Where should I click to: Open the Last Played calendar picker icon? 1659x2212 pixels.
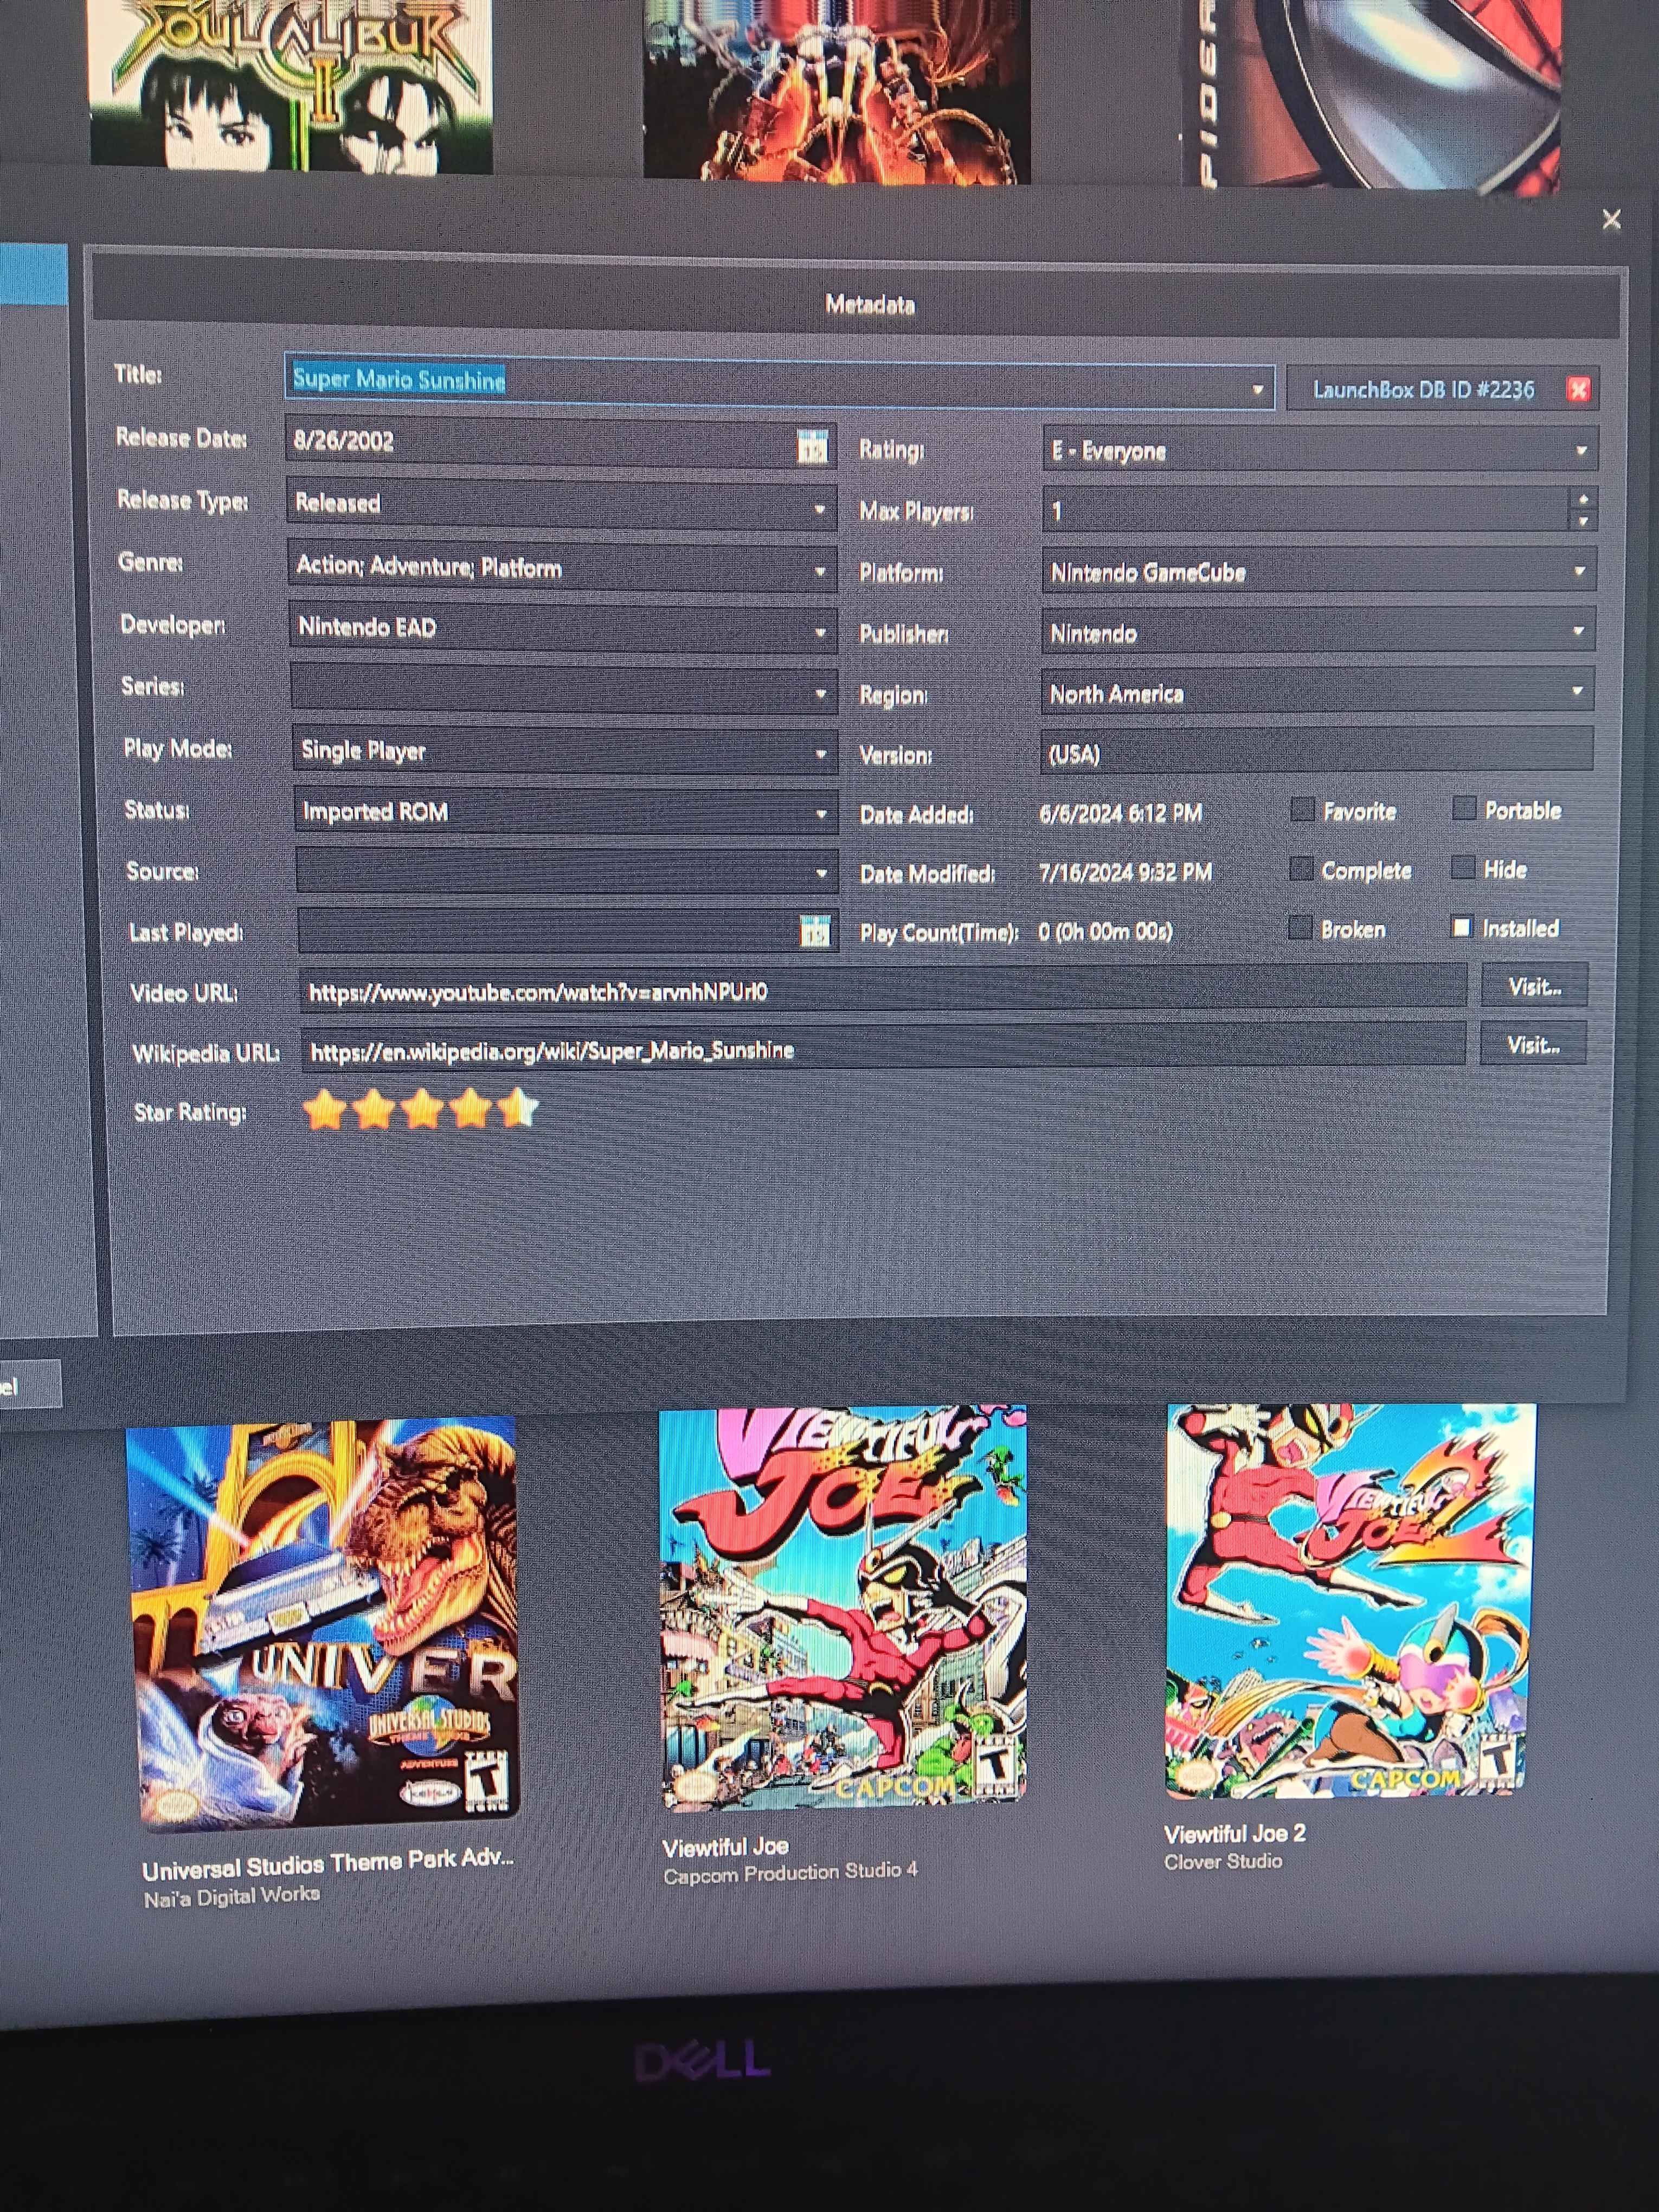coord(815,932)
